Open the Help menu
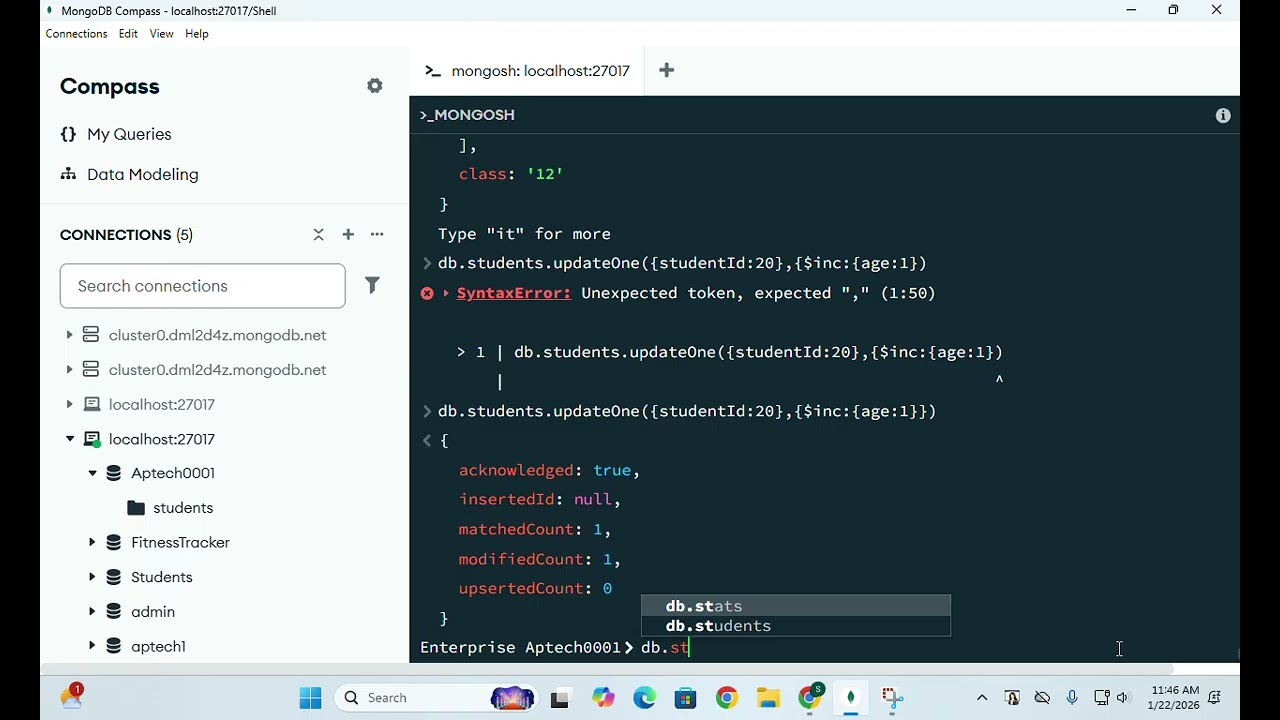This screenshot has width=1280, height=720. pyautogui.click(x=197, y=34)
